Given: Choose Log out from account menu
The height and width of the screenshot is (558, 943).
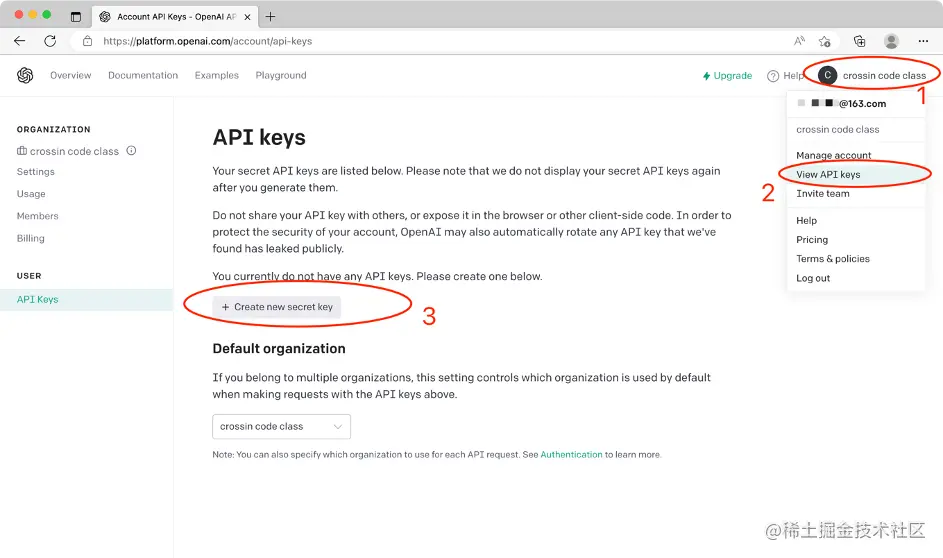Looking at the screenshot, I should (x=813, y=278).
